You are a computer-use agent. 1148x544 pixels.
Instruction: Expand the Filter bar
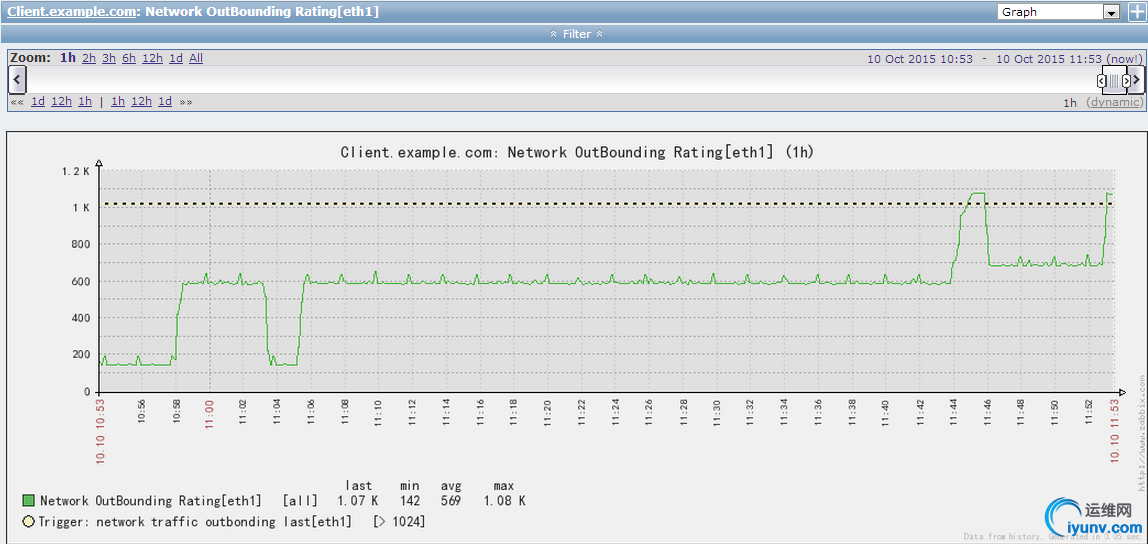576,34
